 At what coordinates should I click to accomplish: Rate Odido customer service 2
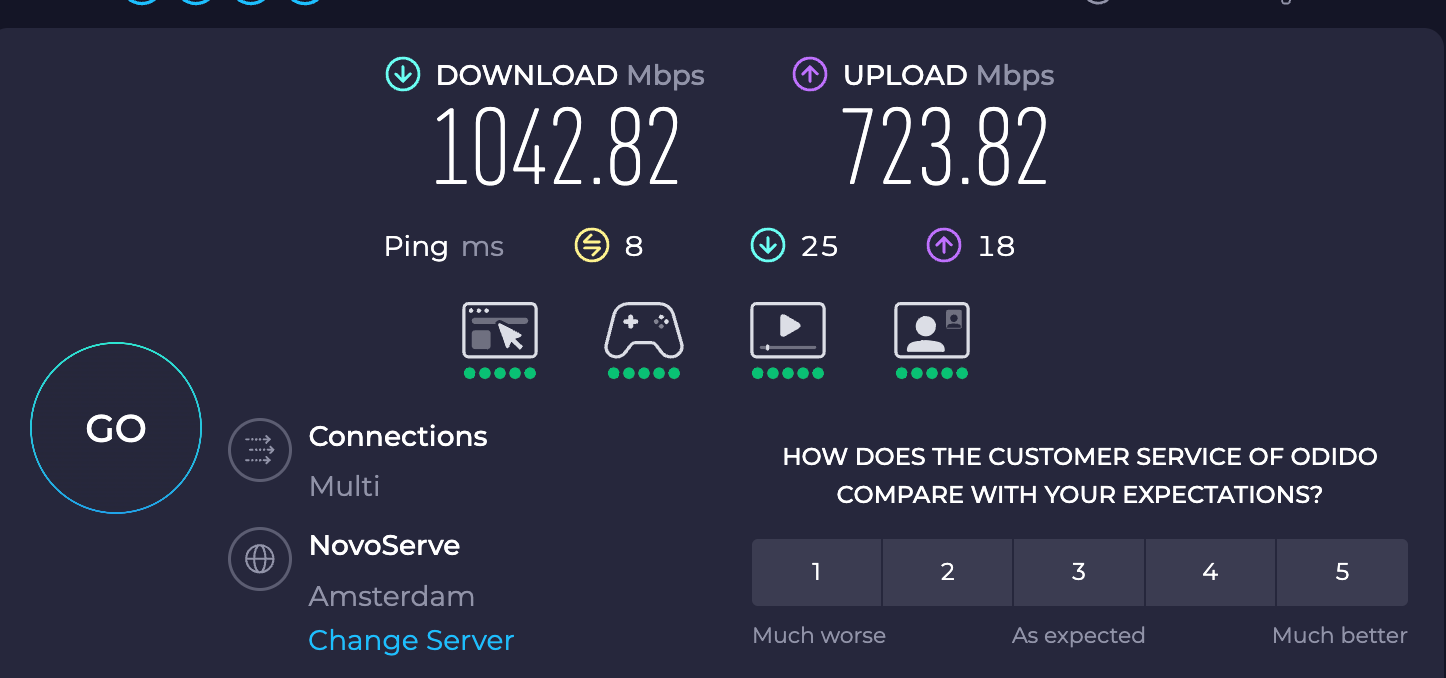click(948, 572)
